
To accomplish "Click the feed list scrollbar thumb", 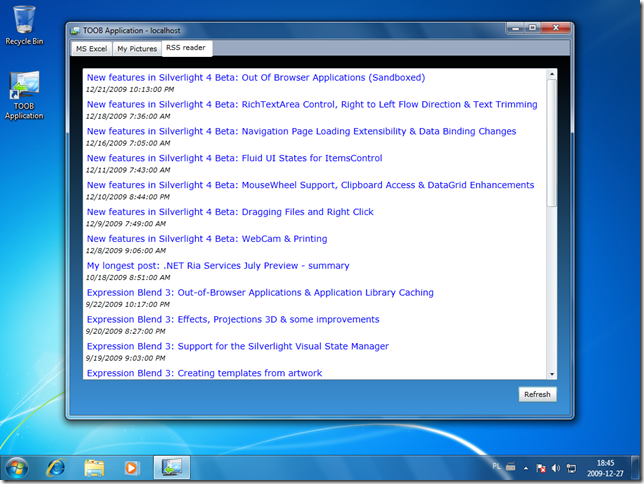I will click(x=552, y=143).
